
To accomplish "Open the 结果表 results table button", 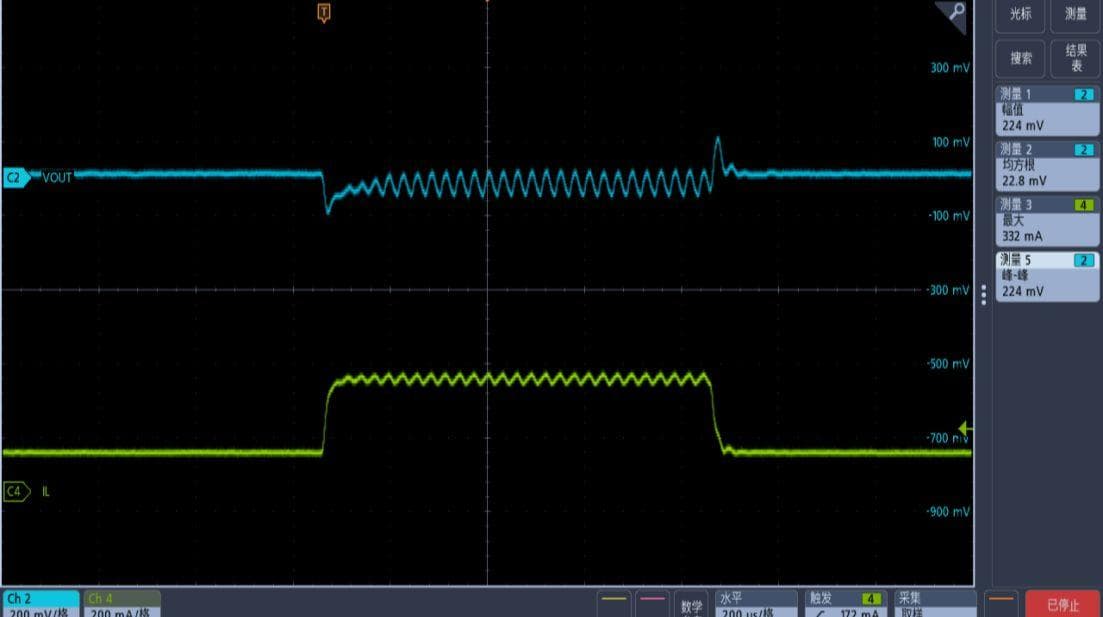I will point(1075,58).
